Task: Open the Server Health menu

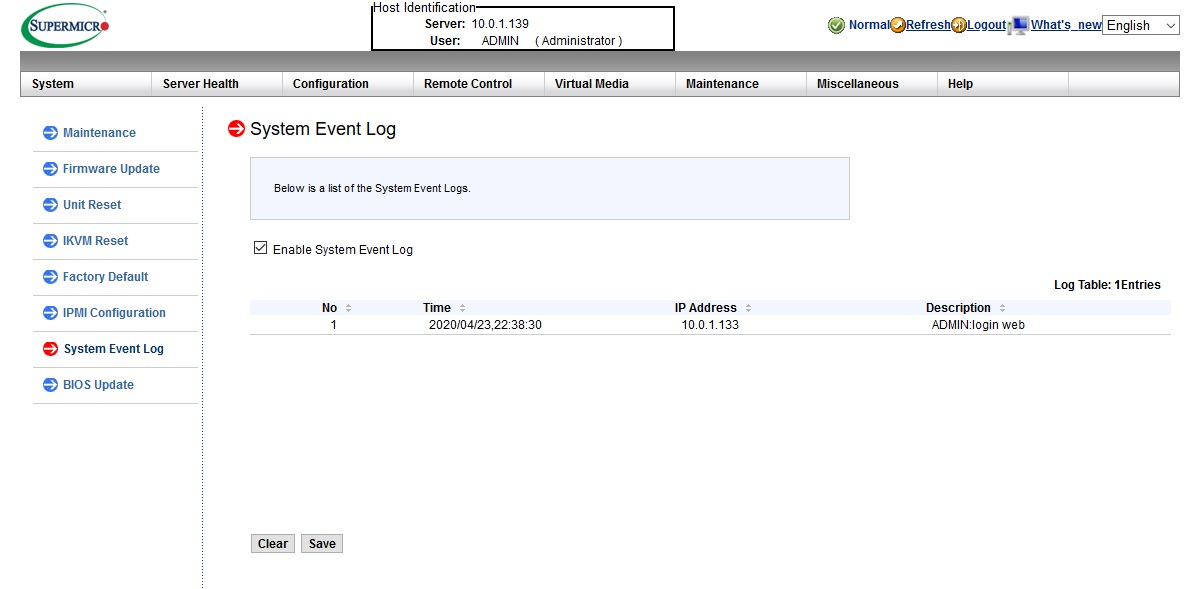Action: 201,84
